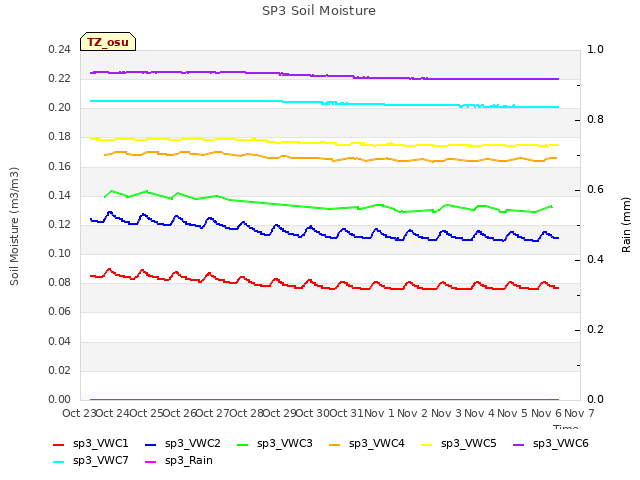Click the 0.24 left axis value
This screenshot has width=640, height=480.
coord(60,49)
